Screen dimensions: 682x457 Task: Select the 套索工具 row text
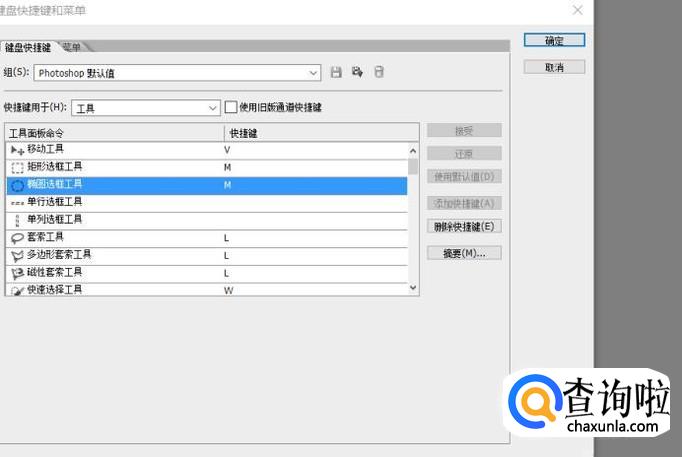tap(45, 237)
